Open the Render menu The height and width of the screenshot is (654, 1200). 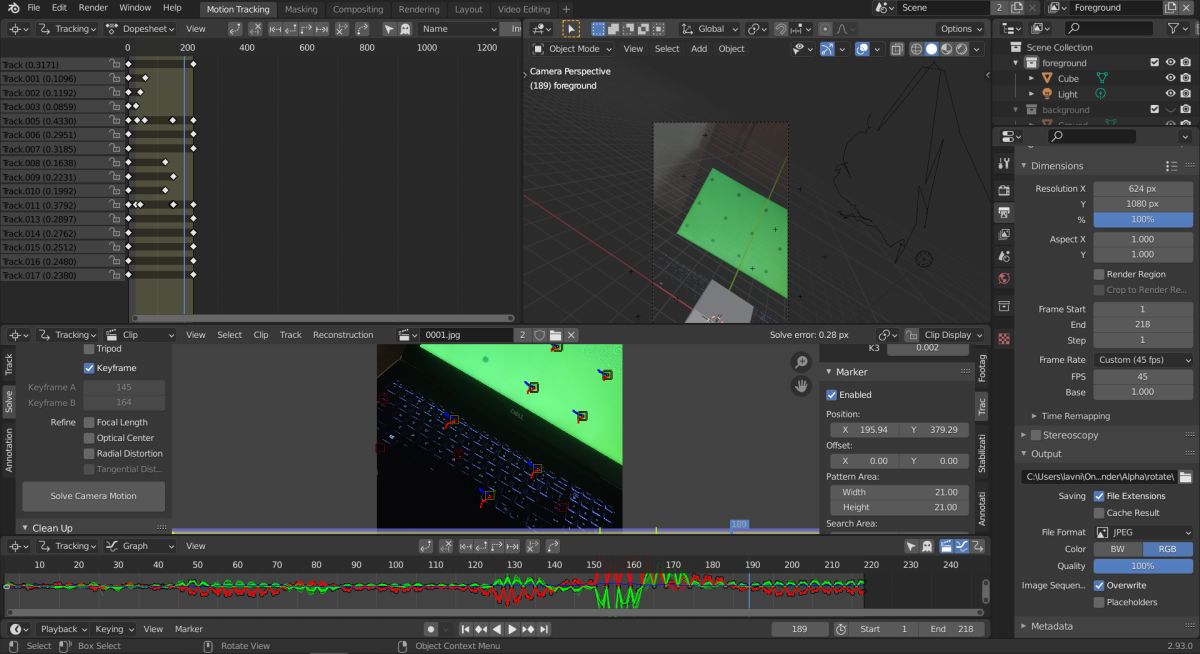pyautogui.click(x=93, y=8)
